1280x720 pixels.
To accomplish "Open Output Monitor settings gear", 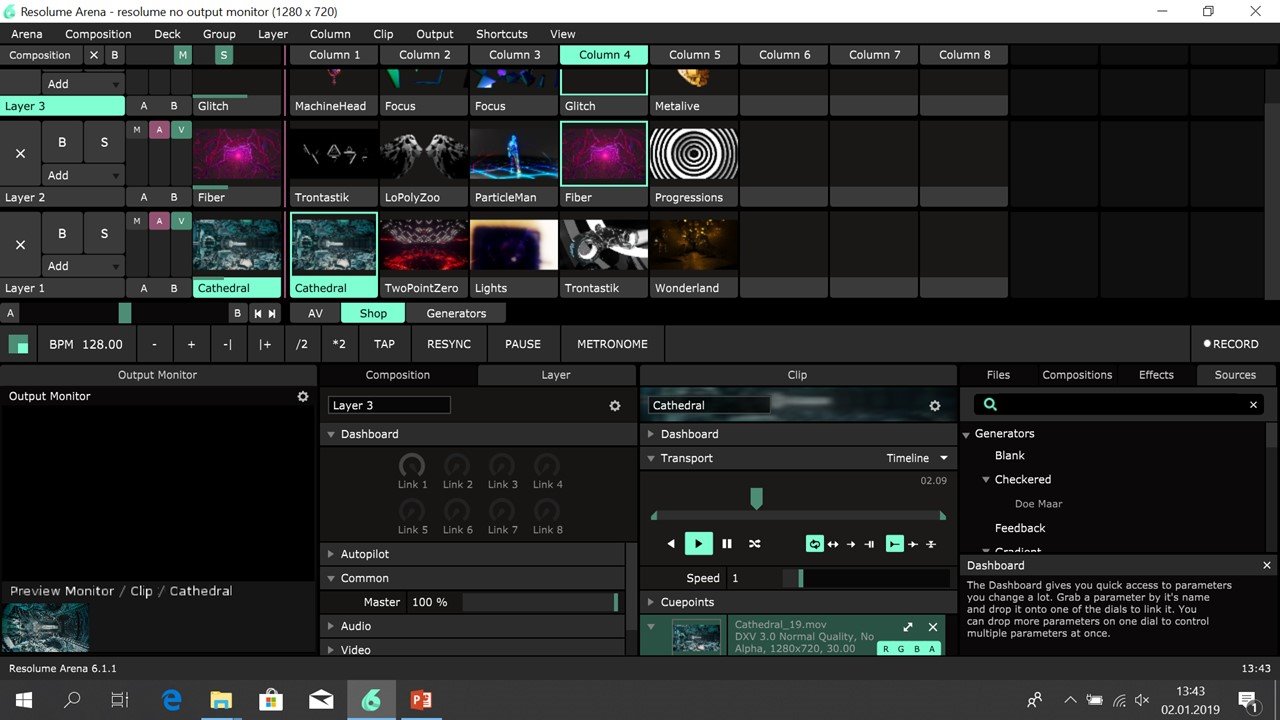I will tap(303, 397).
